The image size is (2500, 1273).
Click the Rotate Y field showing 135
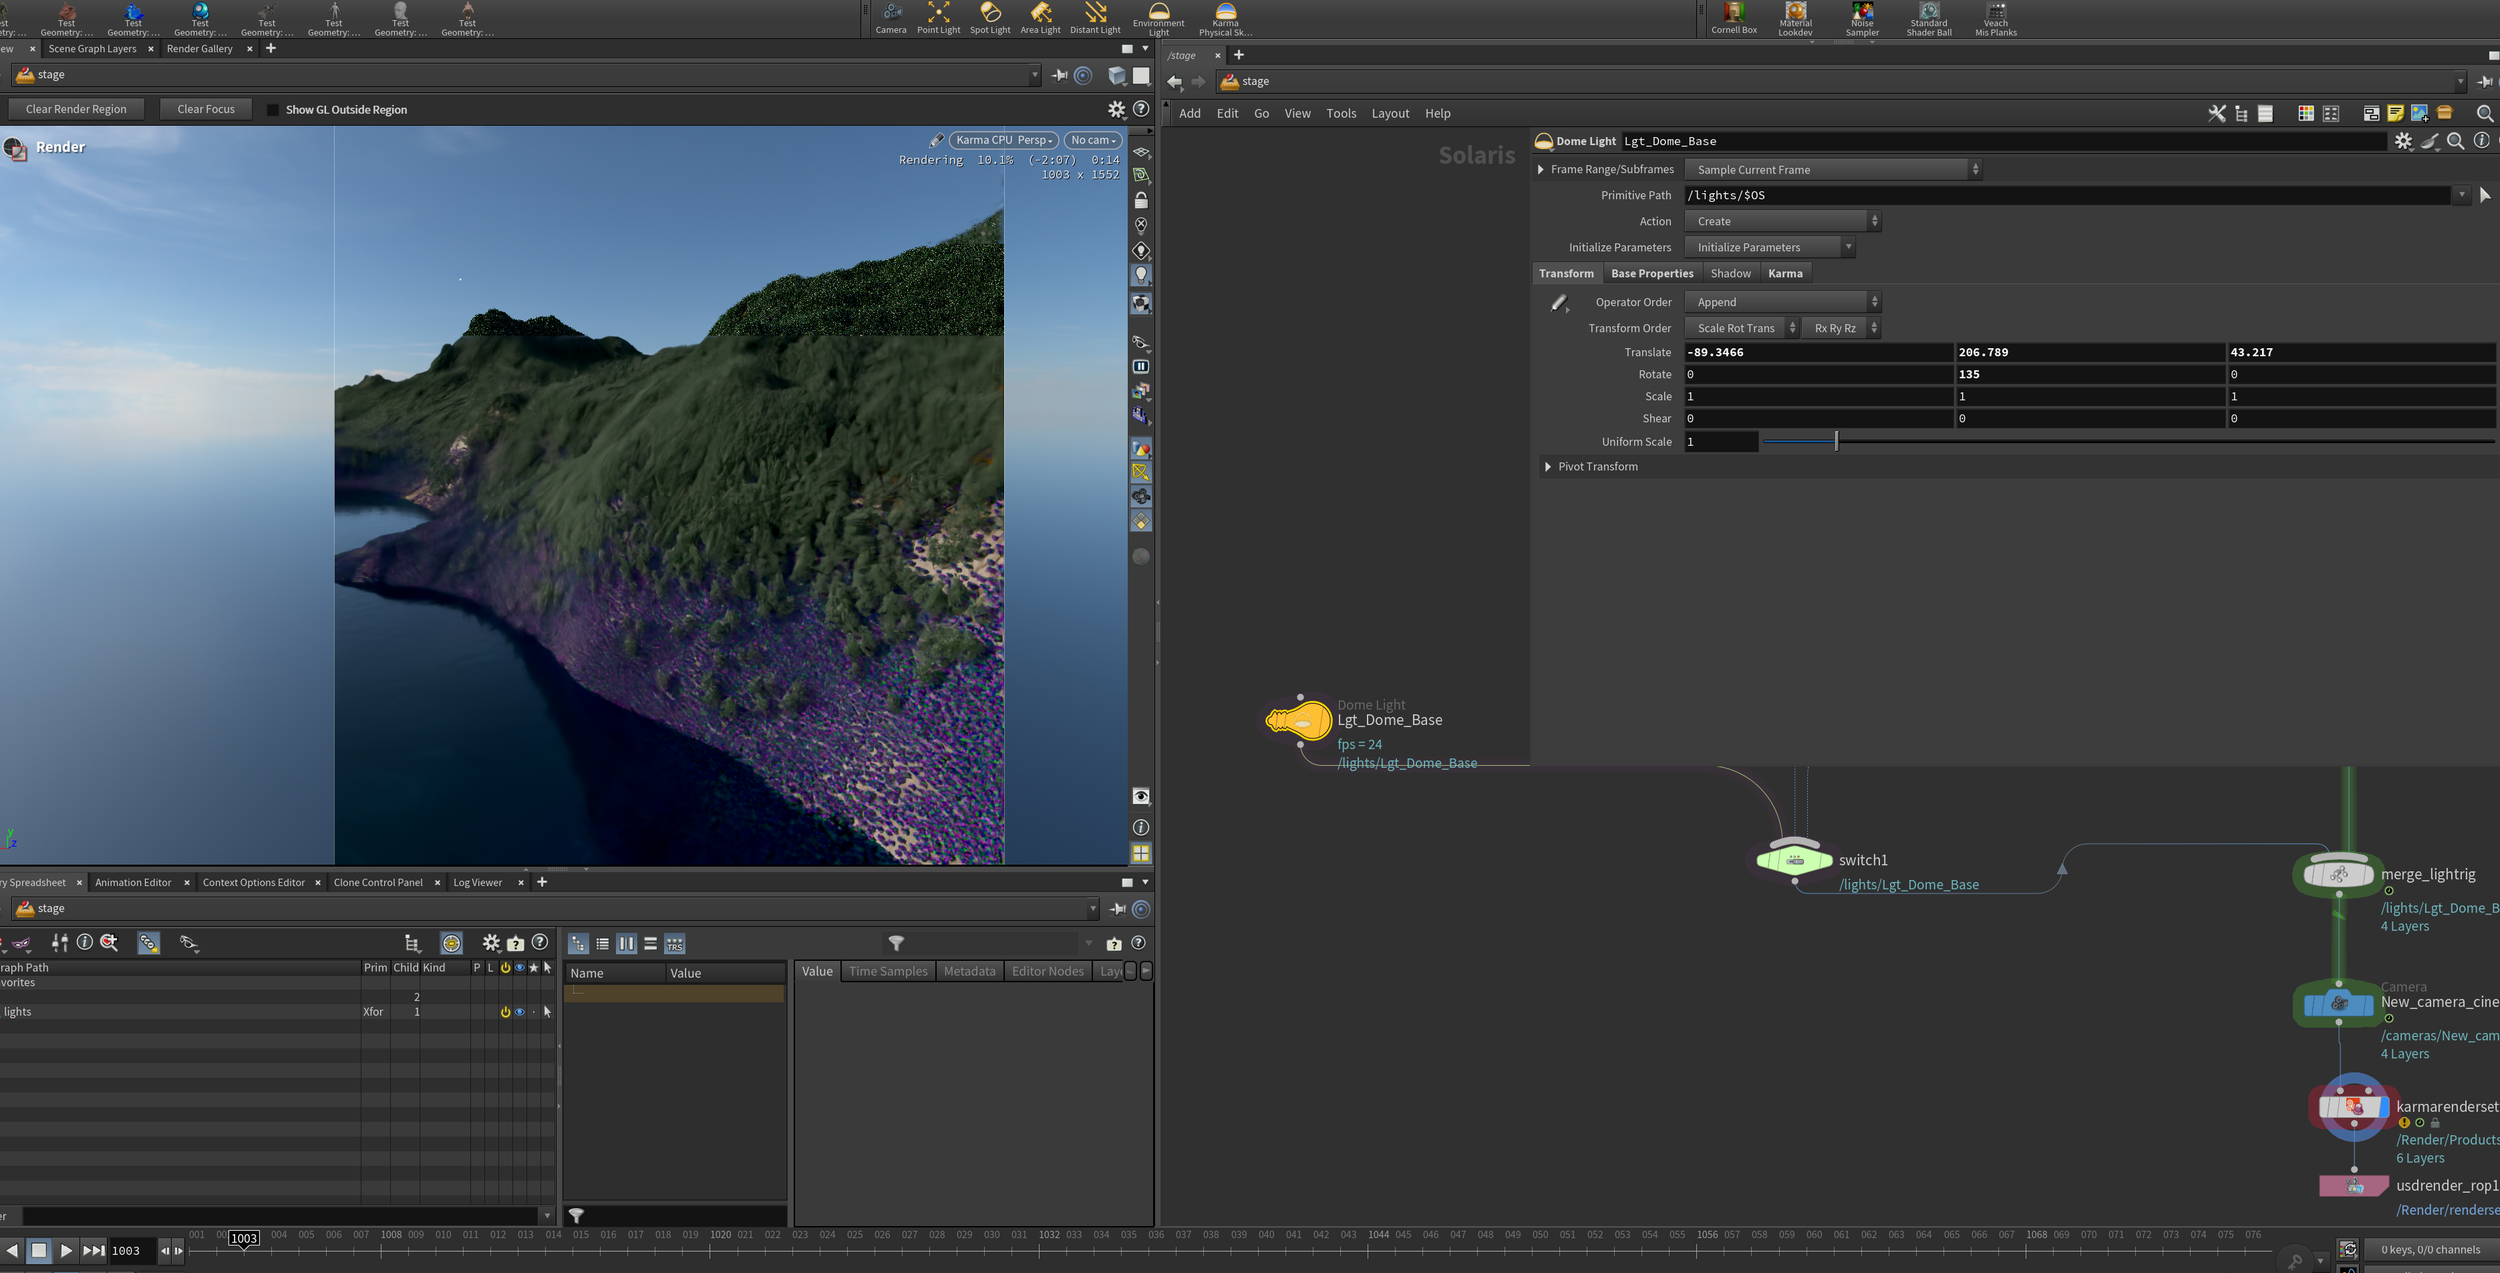coord(2090,375)
